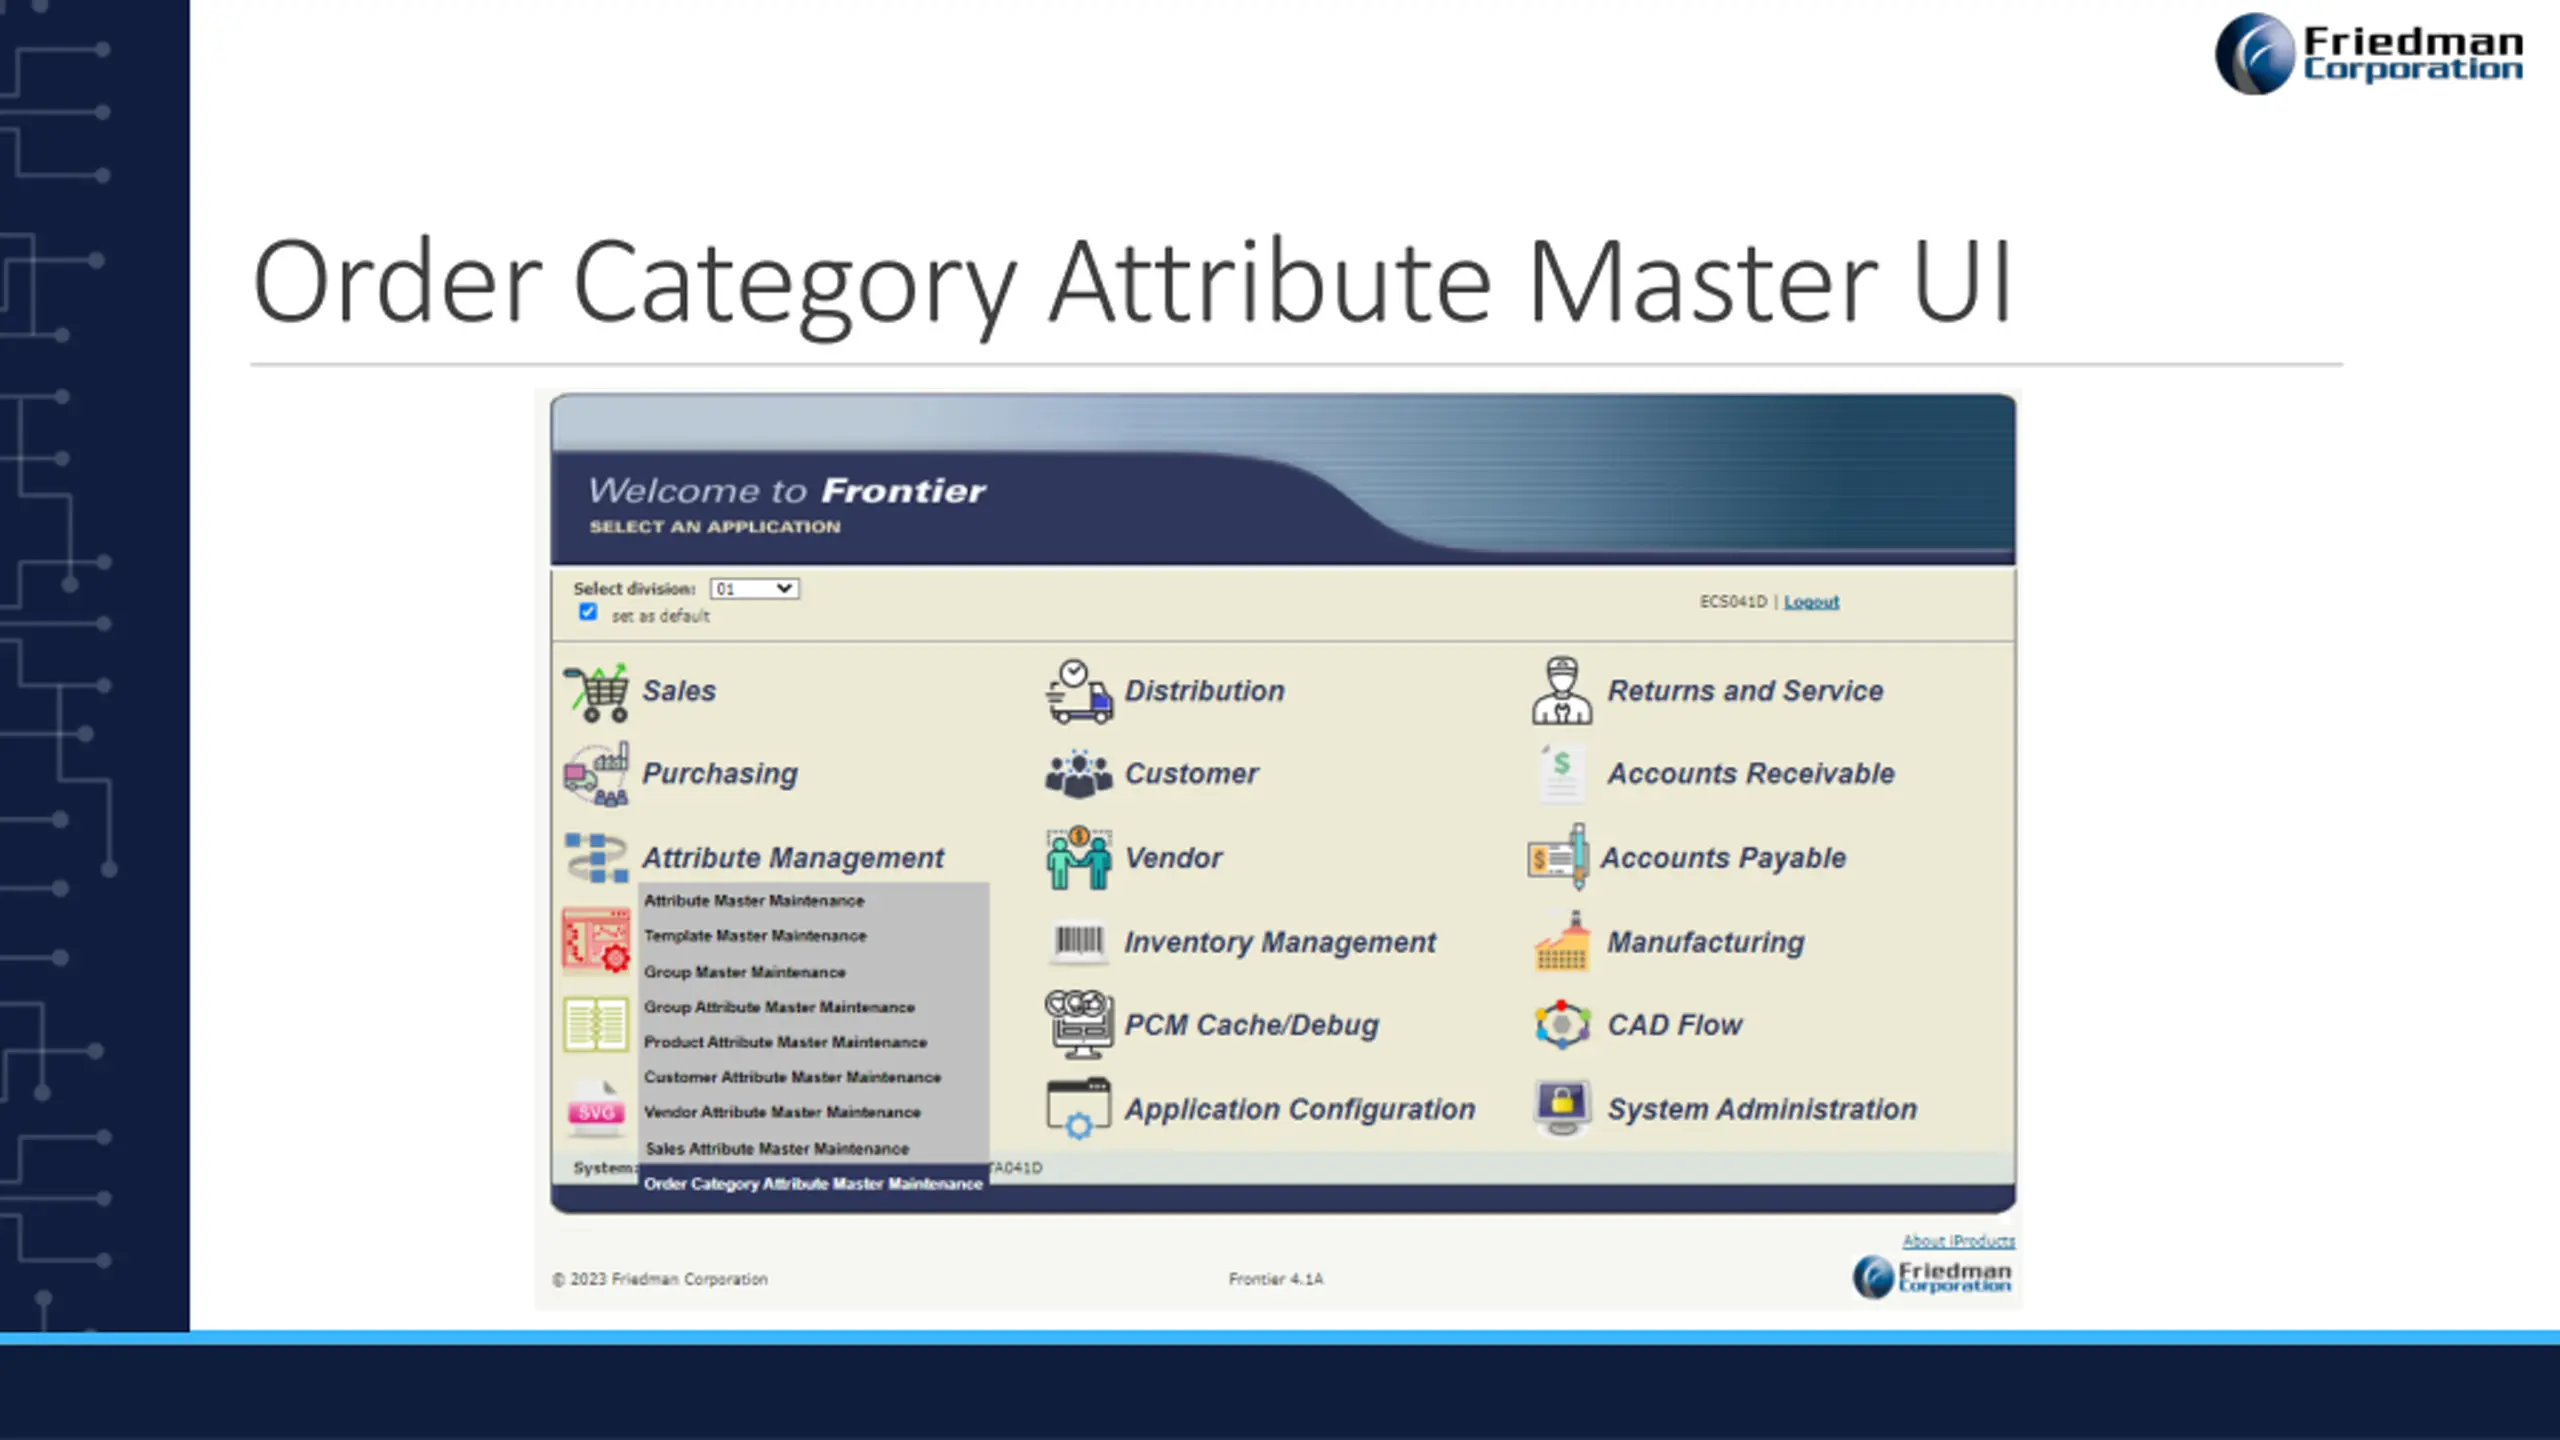The image size is (2560, 1440).
Task: Click the Frontier 4.1A version text
Action: (x=1276, y=1279)
